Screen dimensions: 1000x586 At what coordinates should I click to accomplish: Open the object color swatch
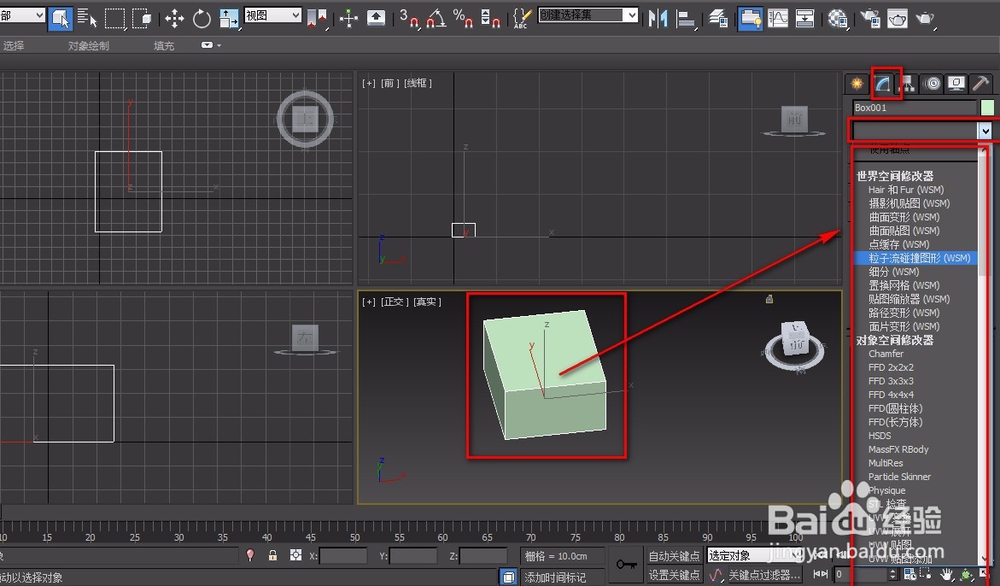(x=987, y=108)
